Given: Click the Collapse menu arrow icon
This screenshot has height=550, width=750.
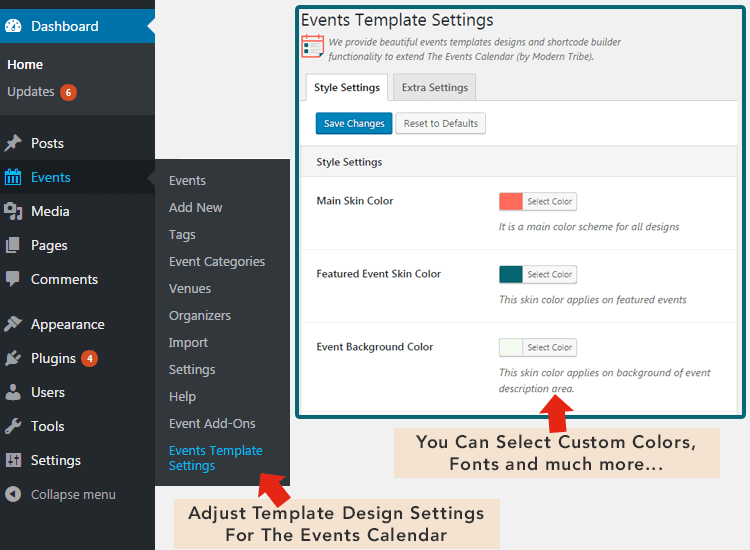Looking at the screenshot, I should pos(13,494).
